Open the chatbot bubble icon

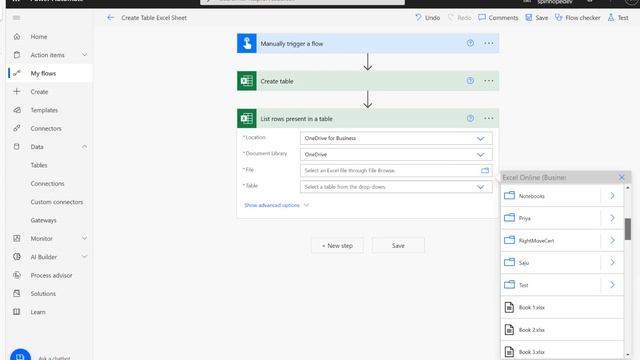coord(20,355)
